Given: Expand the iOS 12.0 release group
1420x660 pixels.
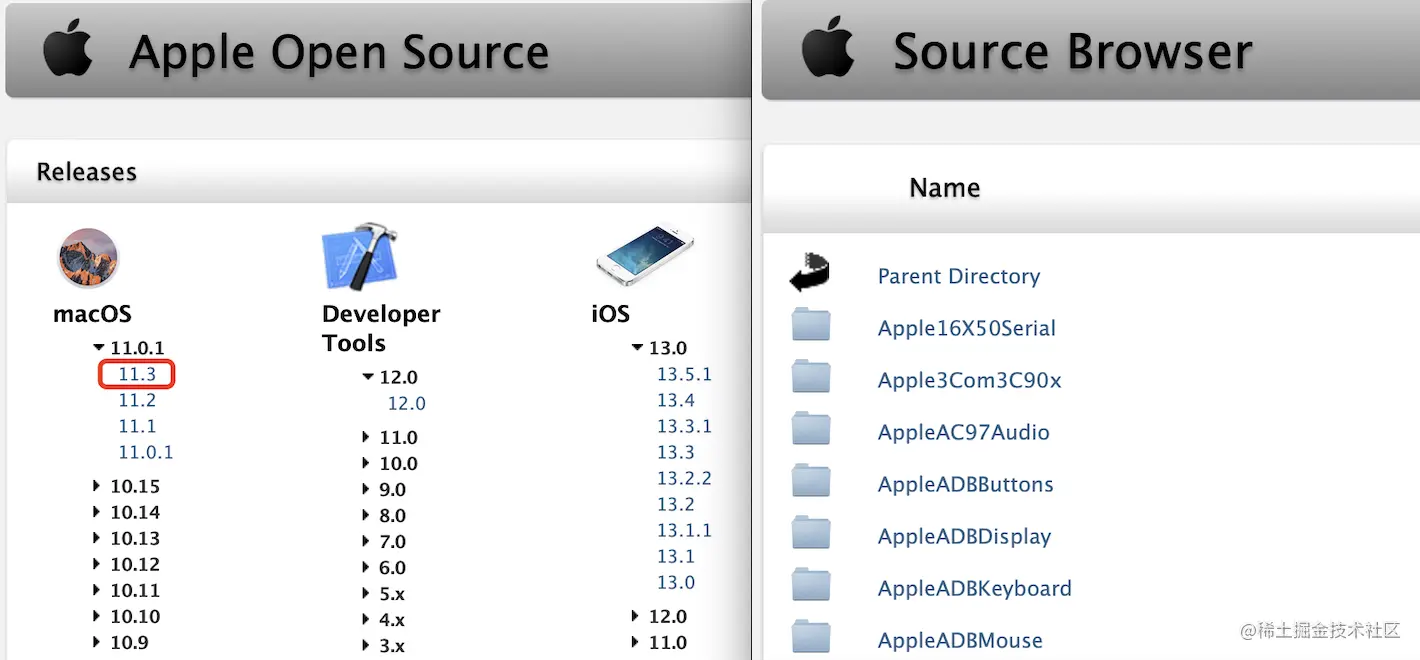Looking at the screenshot, I should (636, 616).
